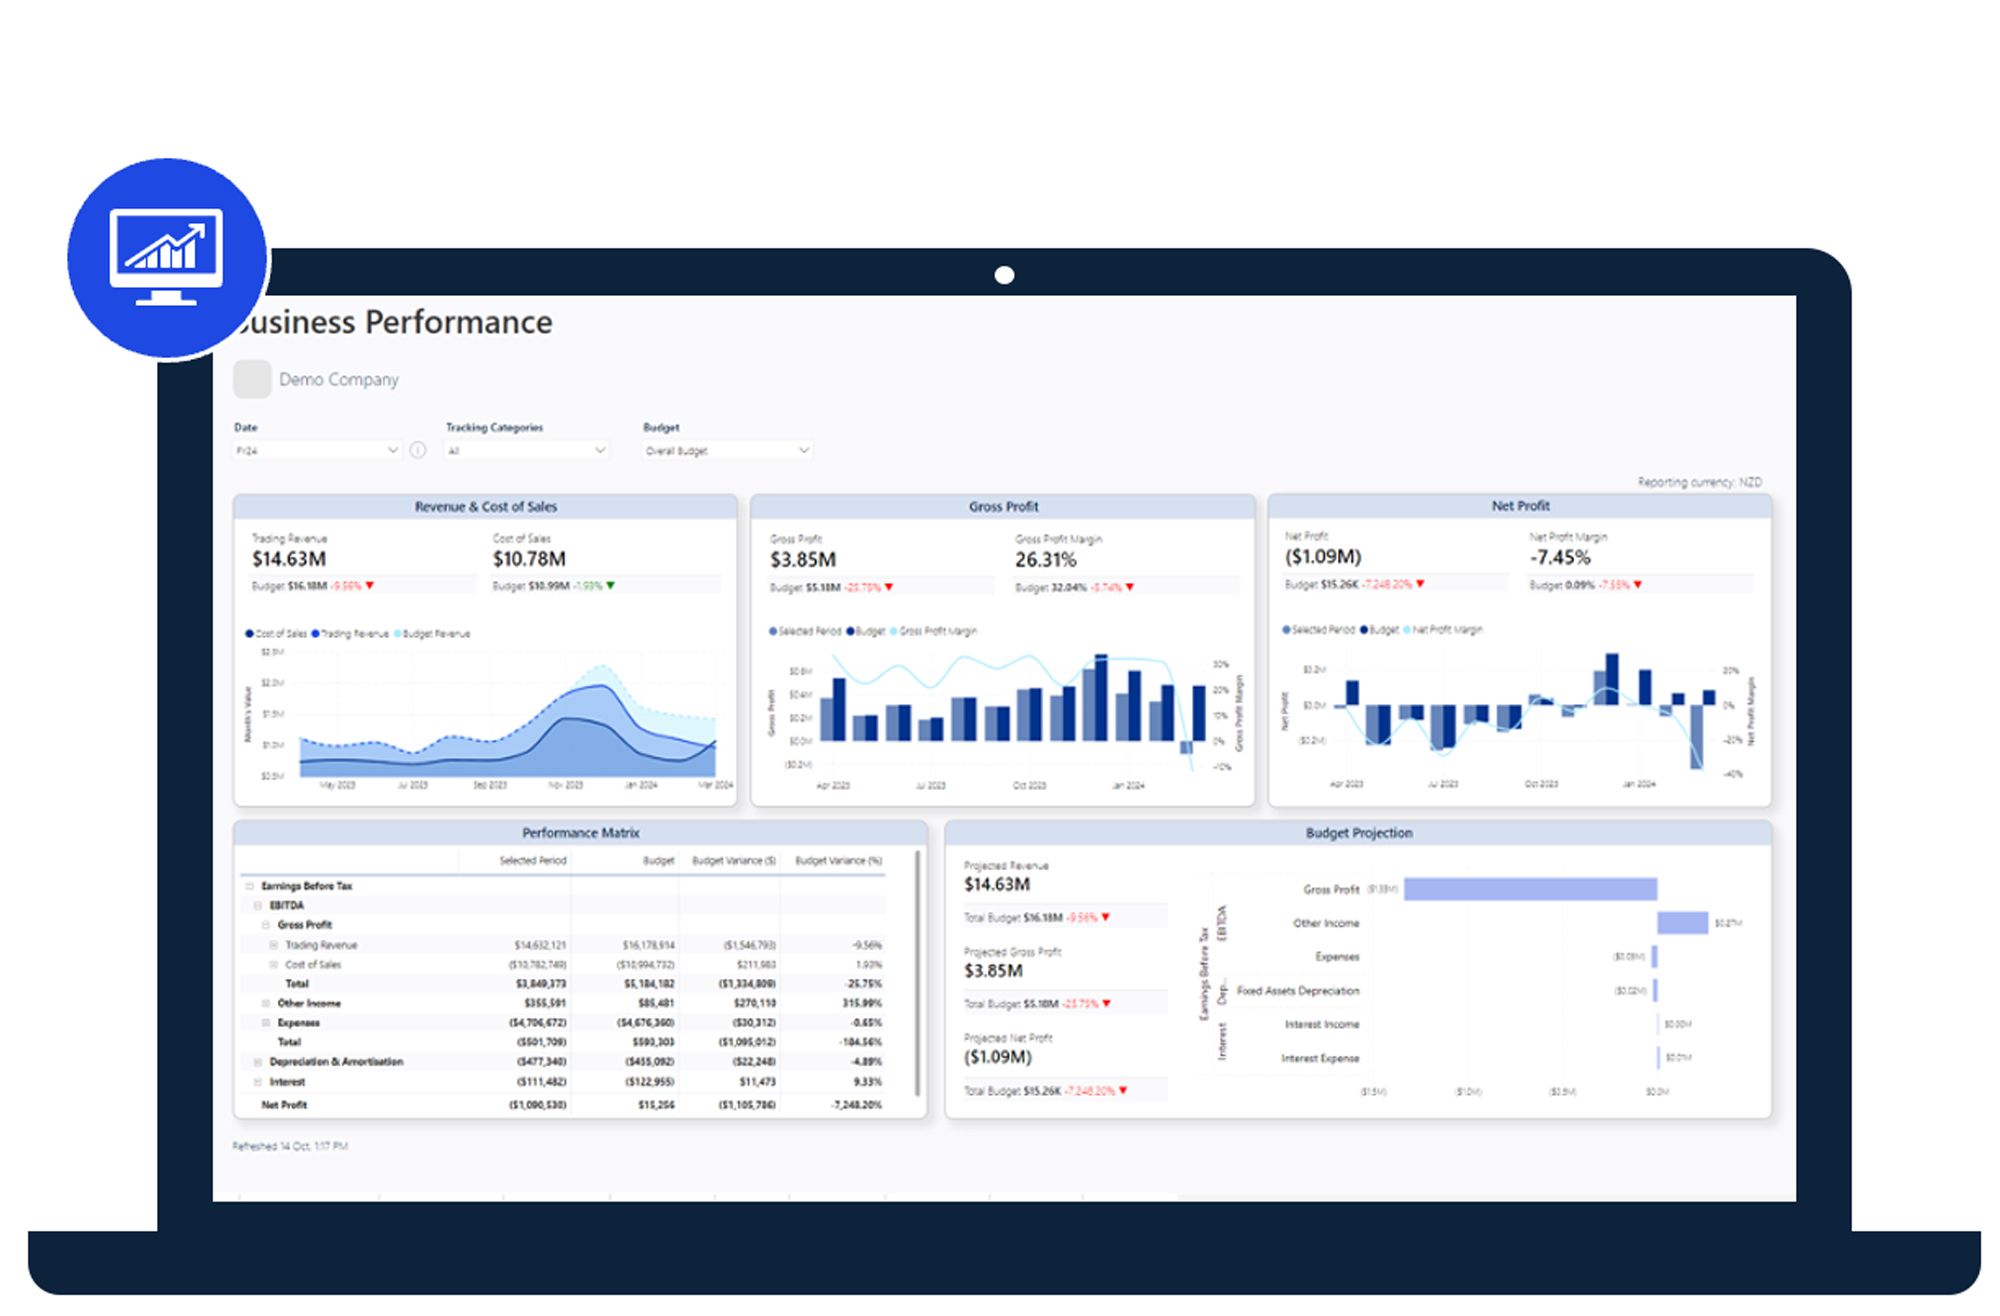Toggle Gross Profit Margin legend item

point(933,631)
